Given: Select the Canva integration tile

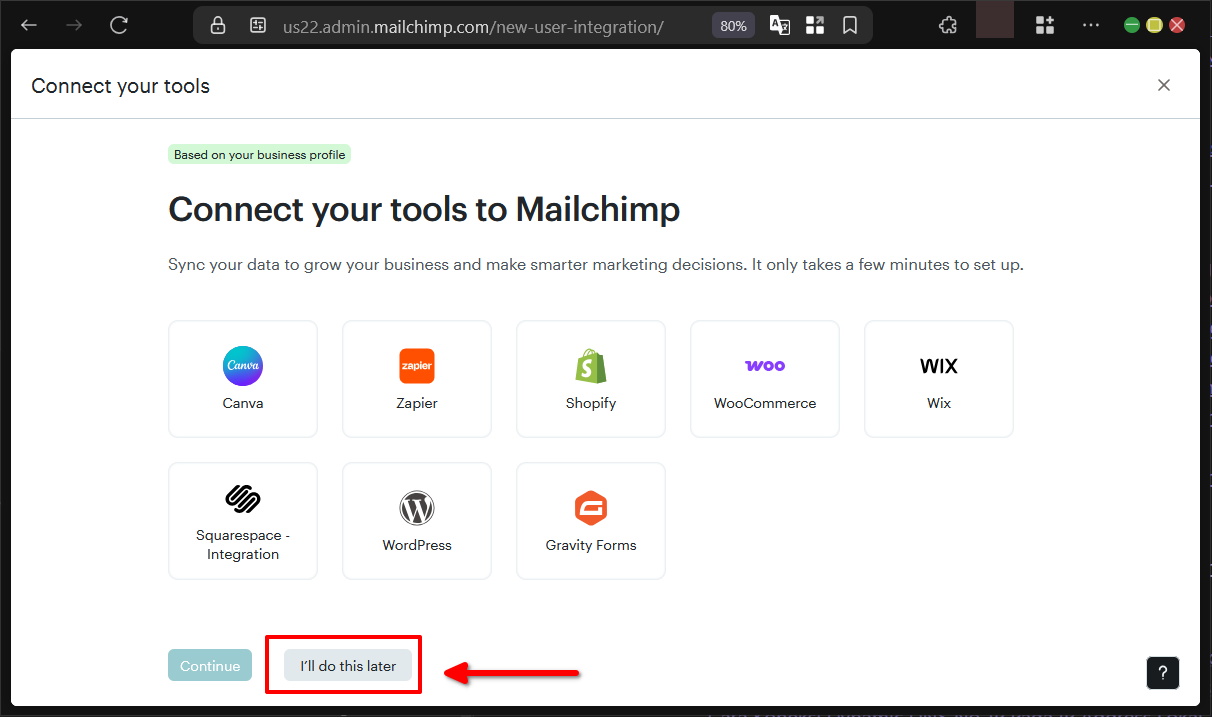Looking at the screenshot, I should [x=242, y=379].
